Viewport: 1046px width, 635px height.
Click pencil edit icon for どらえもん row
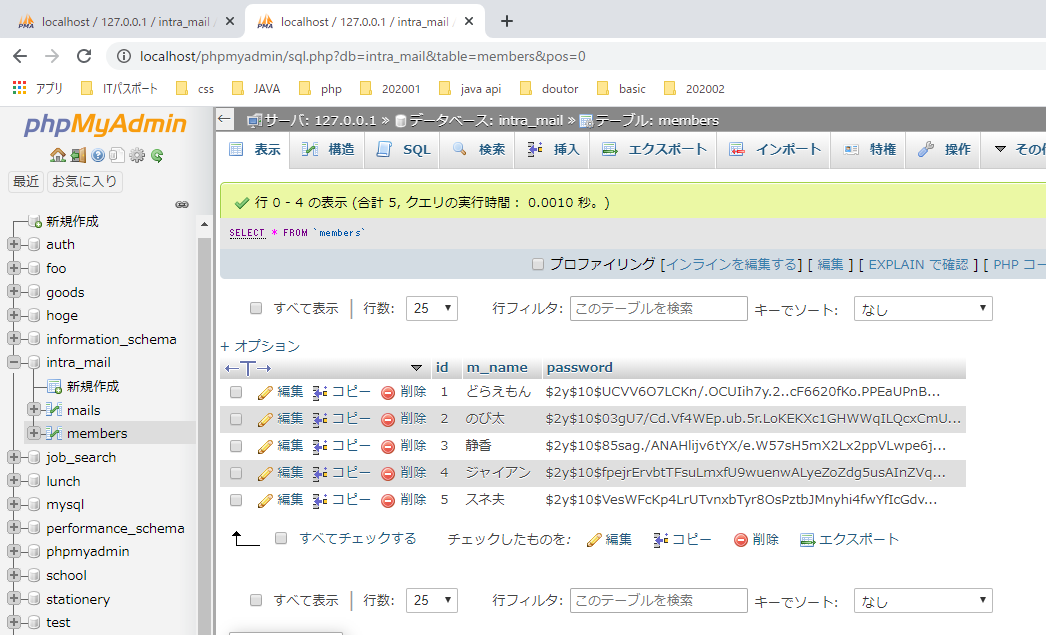265,393
